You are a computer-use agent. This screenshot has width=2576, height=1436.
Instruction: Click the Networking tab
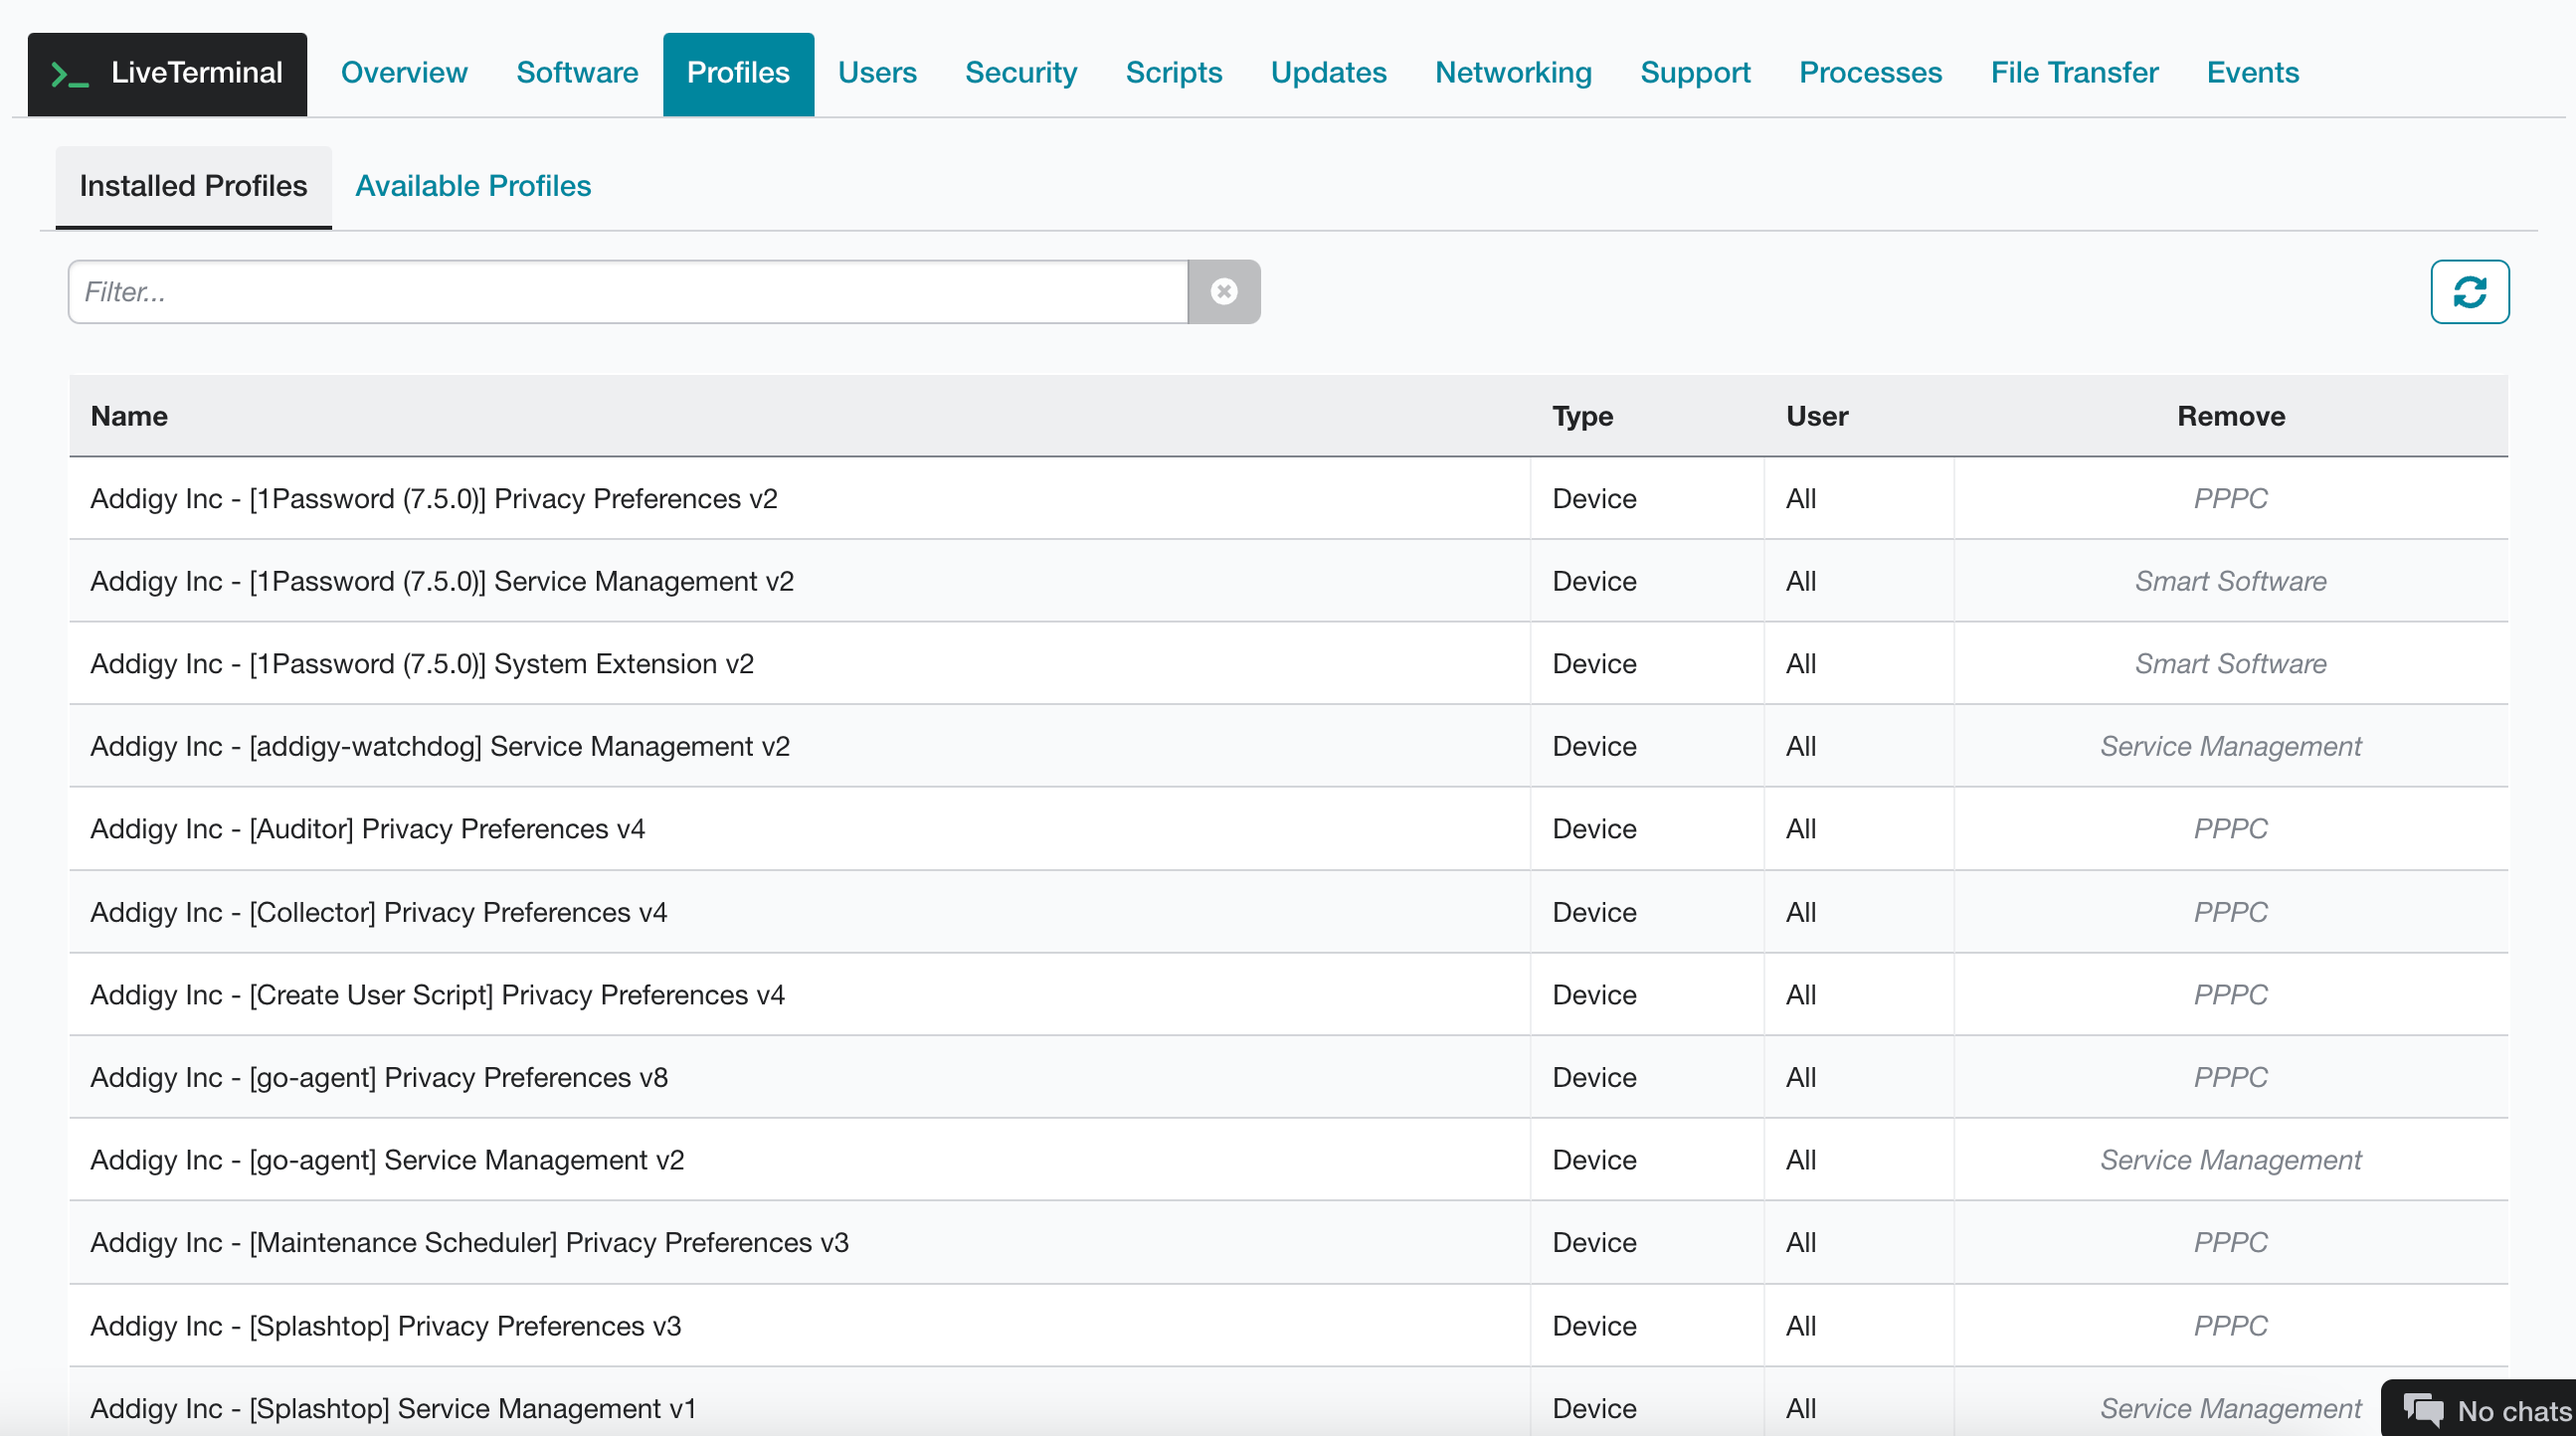[x=1512, y=73]
